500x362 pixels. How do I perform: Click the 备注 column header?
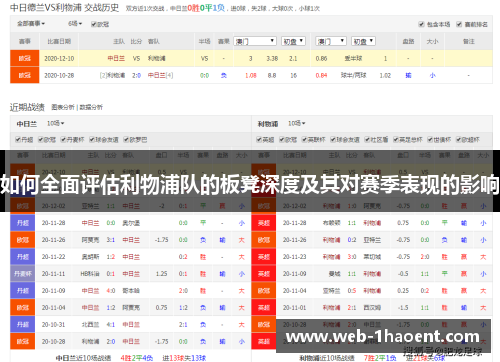coord(468,41)
